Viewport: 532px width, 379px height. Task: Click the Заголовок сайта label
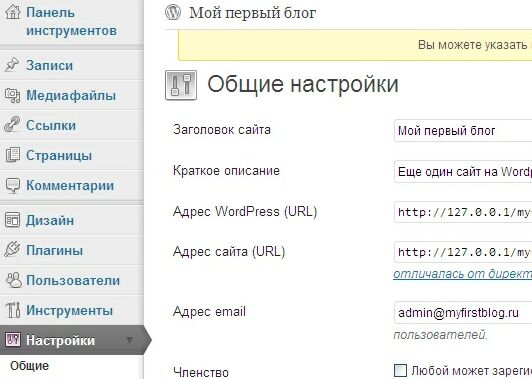[x=222, y=129]
